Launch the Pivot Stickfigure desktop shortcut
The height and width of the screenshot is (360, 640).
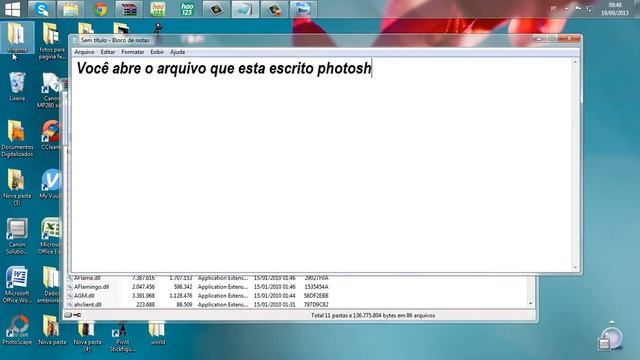[x=122, y=337]
